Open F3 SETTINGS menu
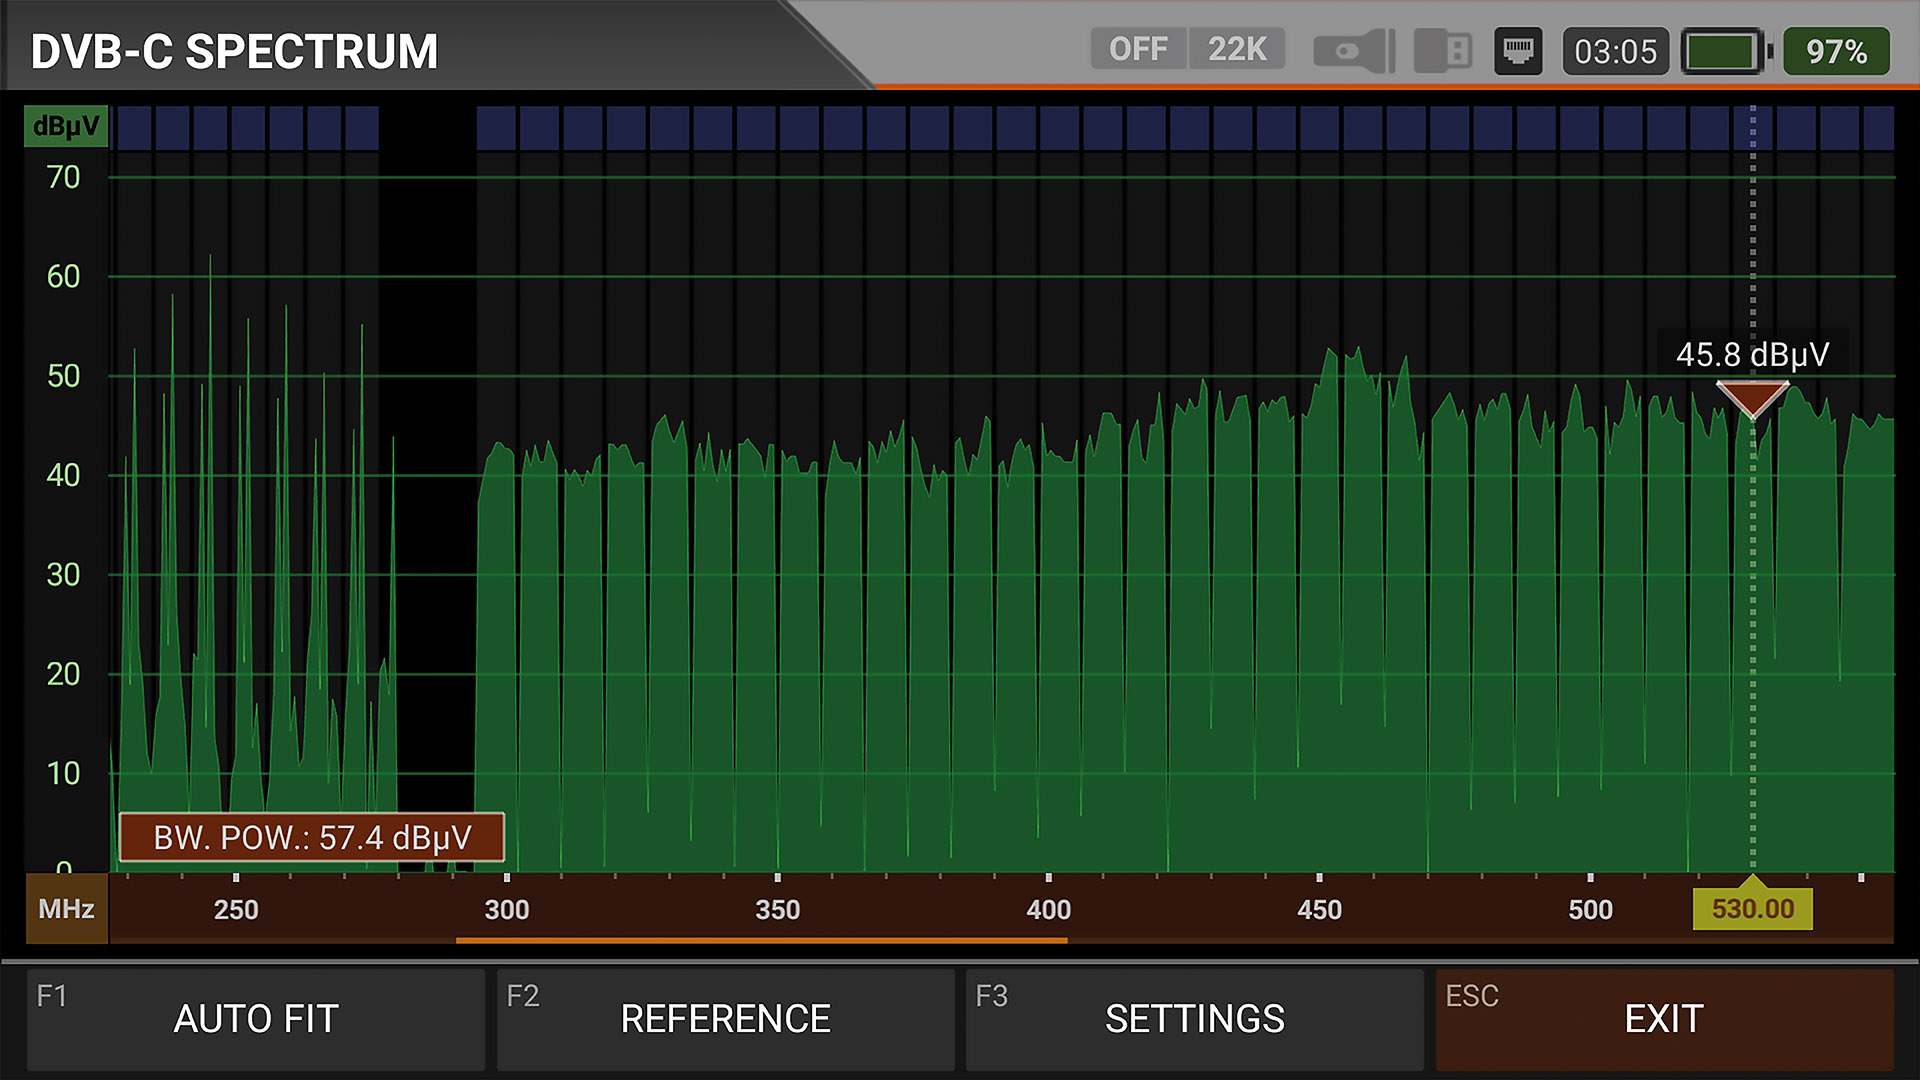Image resolution: width=1920 pixels, height=1080 pixels. point(1194,1019)
